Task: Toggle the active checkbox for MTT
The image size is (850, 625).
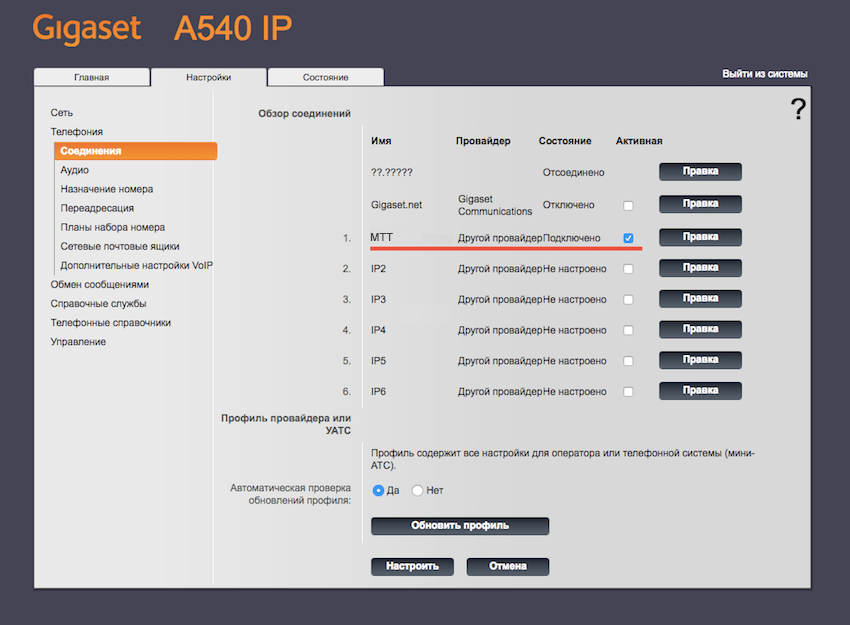Action: 628,238
